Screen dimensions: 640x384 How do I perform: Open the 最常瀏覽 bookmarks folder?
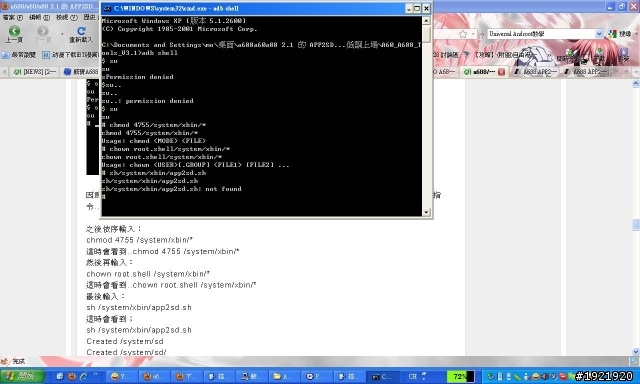19,55
